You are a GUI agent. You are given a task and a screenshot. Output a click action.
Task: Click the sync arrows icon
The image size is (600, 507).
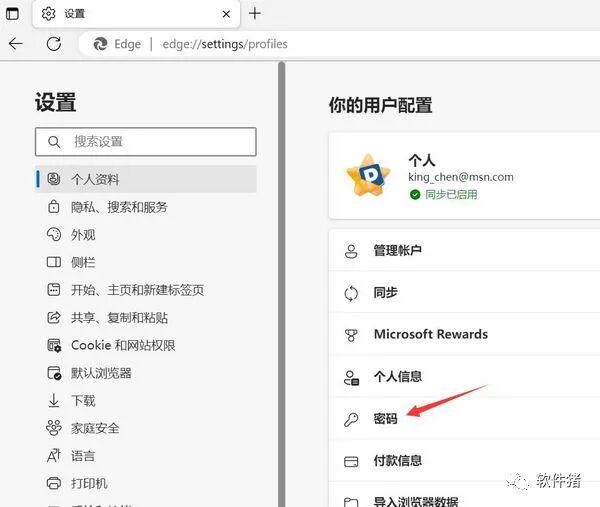click(351, 294)
